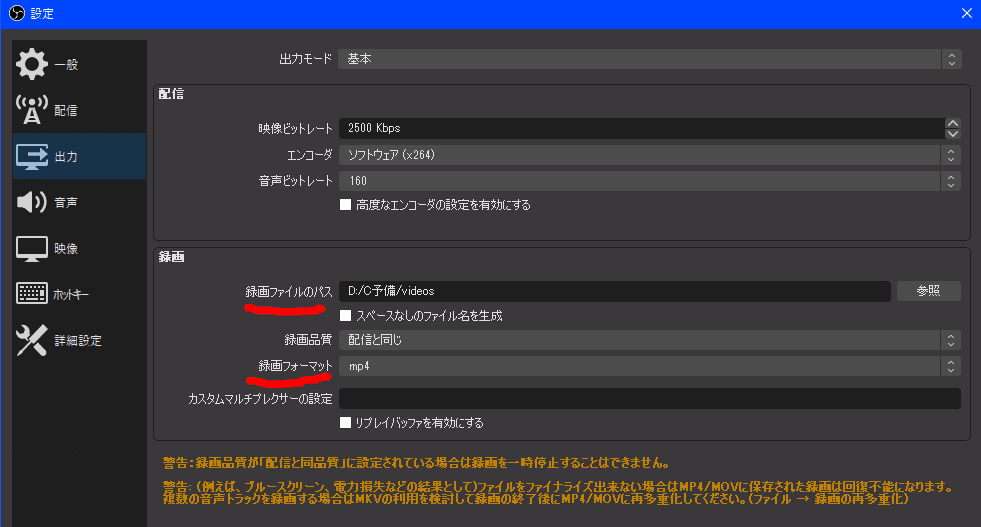Click the Advanced wrench icon

32,340
